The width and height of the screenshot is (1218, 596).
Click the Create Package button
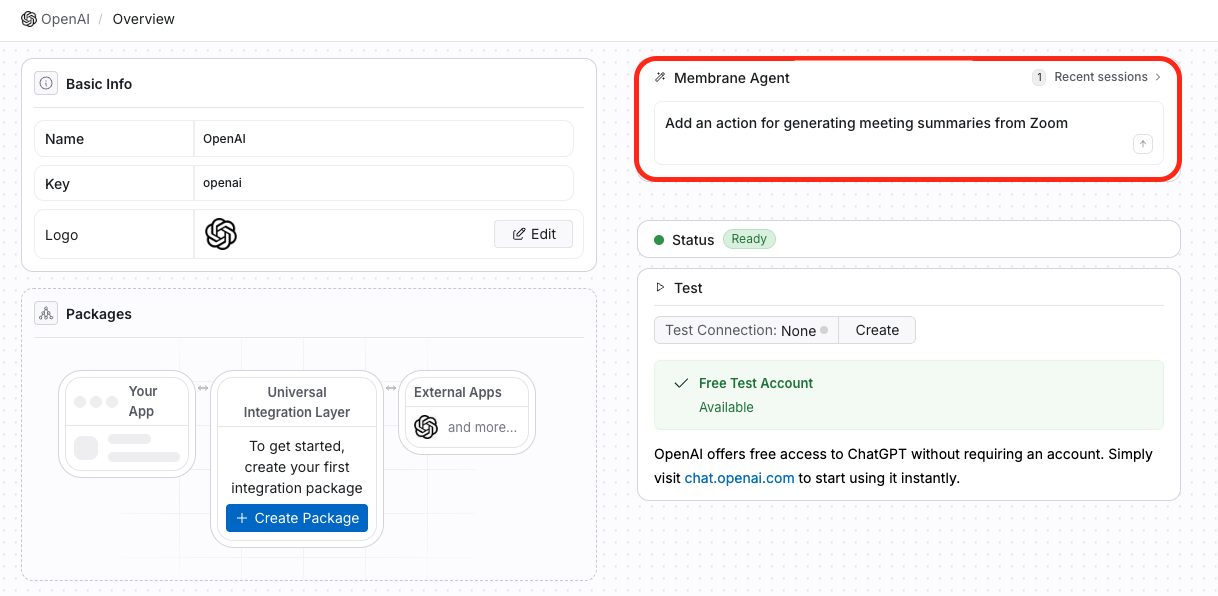297,518
